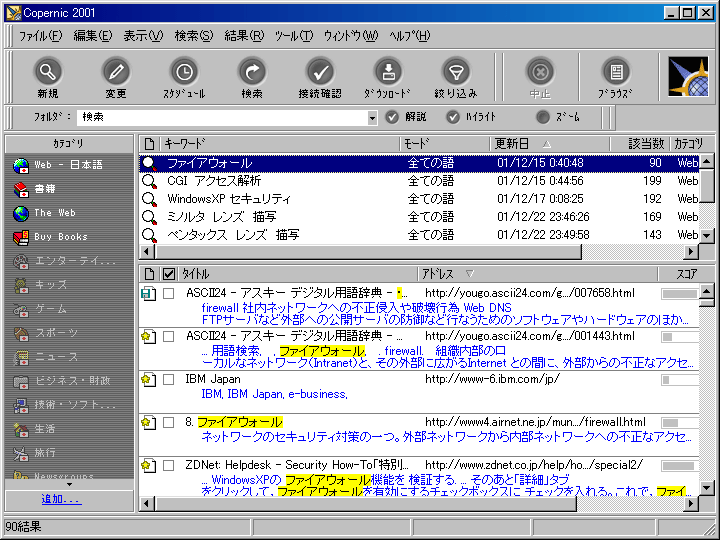Select the 生活 category
Image resolution: width=720 pixels, height=540 pixels.
(x=34, y=429)
